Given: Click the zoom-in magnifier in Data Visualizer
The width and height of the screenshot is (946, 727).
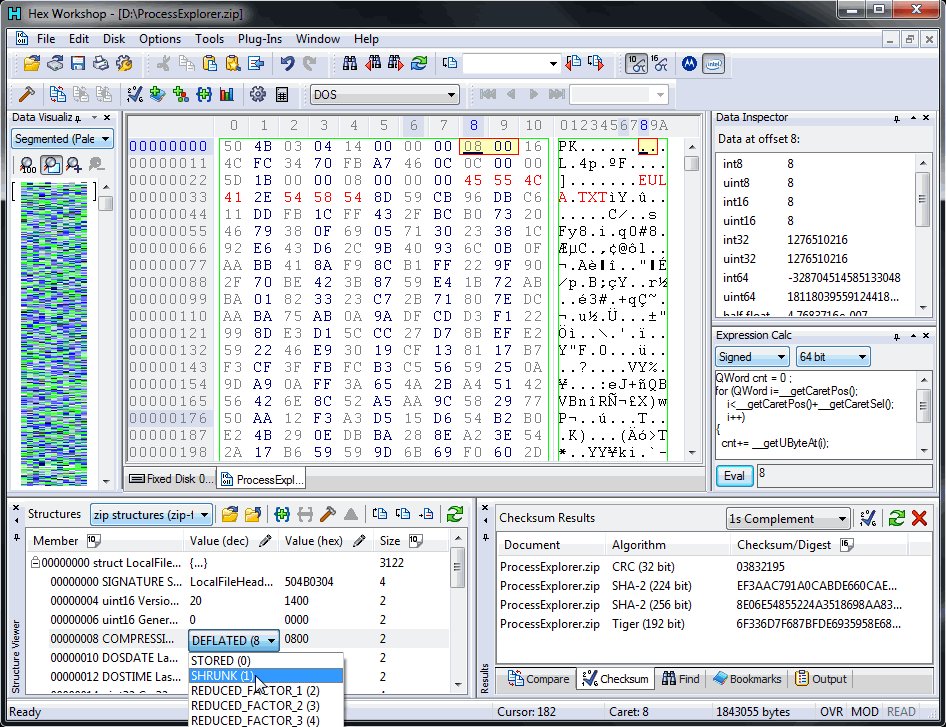Looking at the screenshot, I should coord(73,166).
